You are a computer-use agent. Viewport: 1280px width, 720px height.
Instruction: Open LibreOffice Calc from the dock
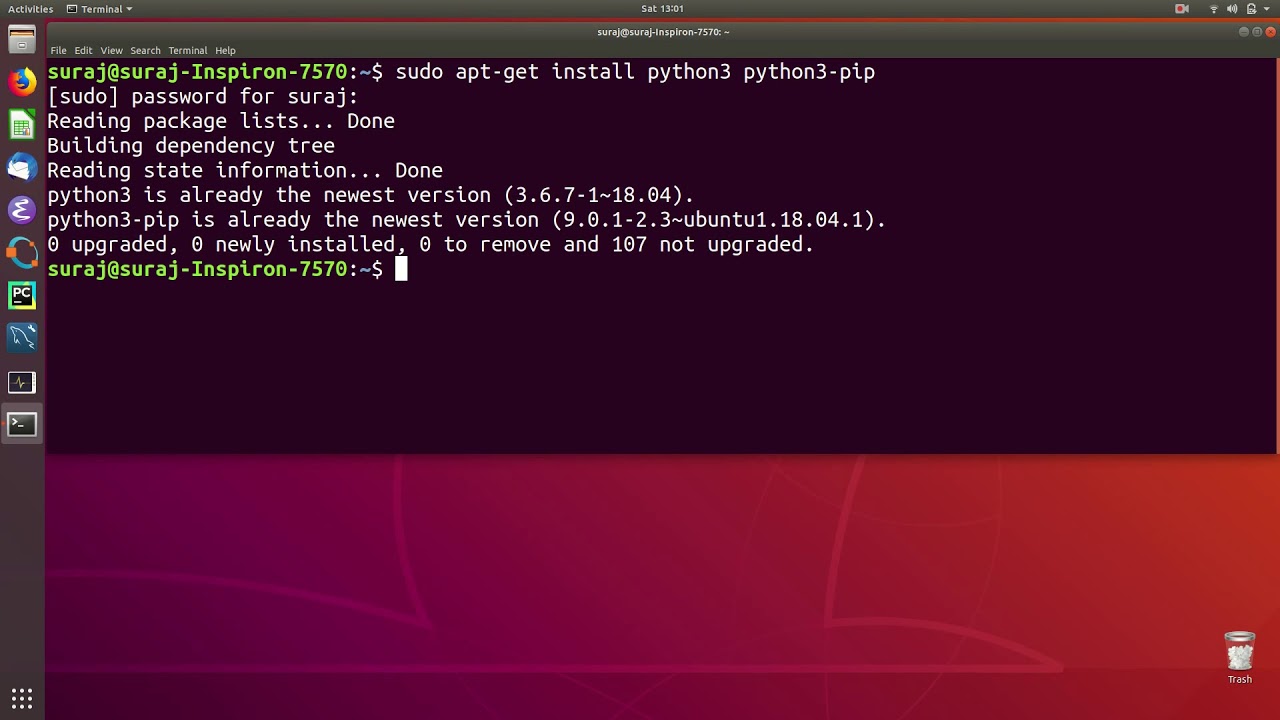tap(21, 125)
